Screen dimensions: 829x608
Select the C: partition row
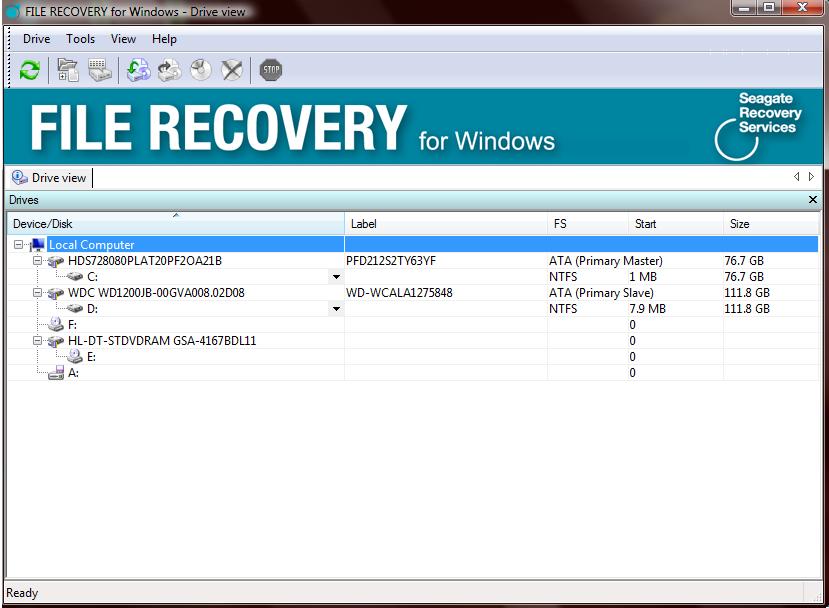(x=413, y=277)
